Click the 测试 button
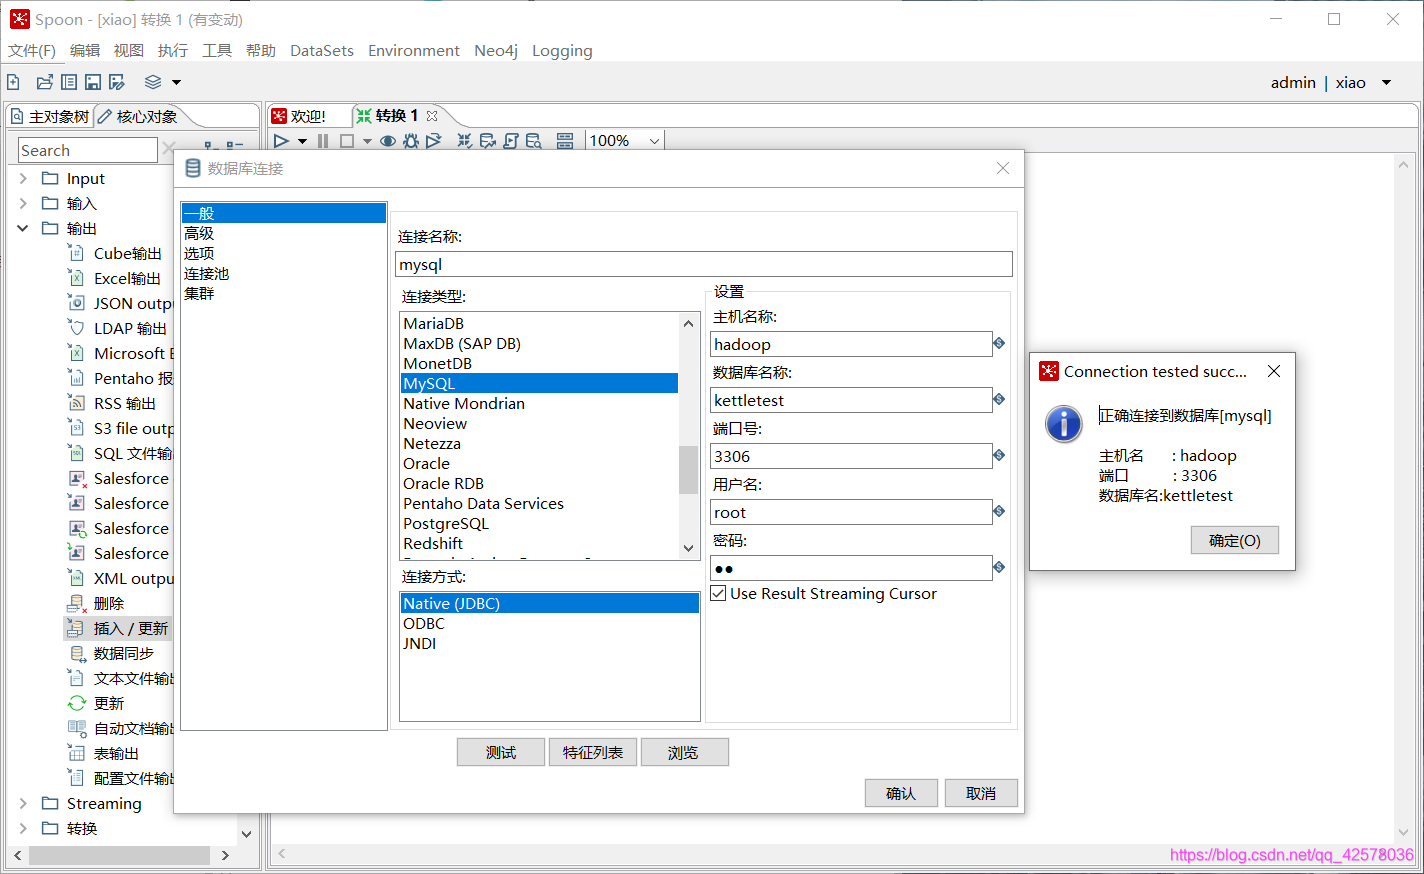Image resolution: width=1424 pixels, height=874 pixels. coord(501,752)
